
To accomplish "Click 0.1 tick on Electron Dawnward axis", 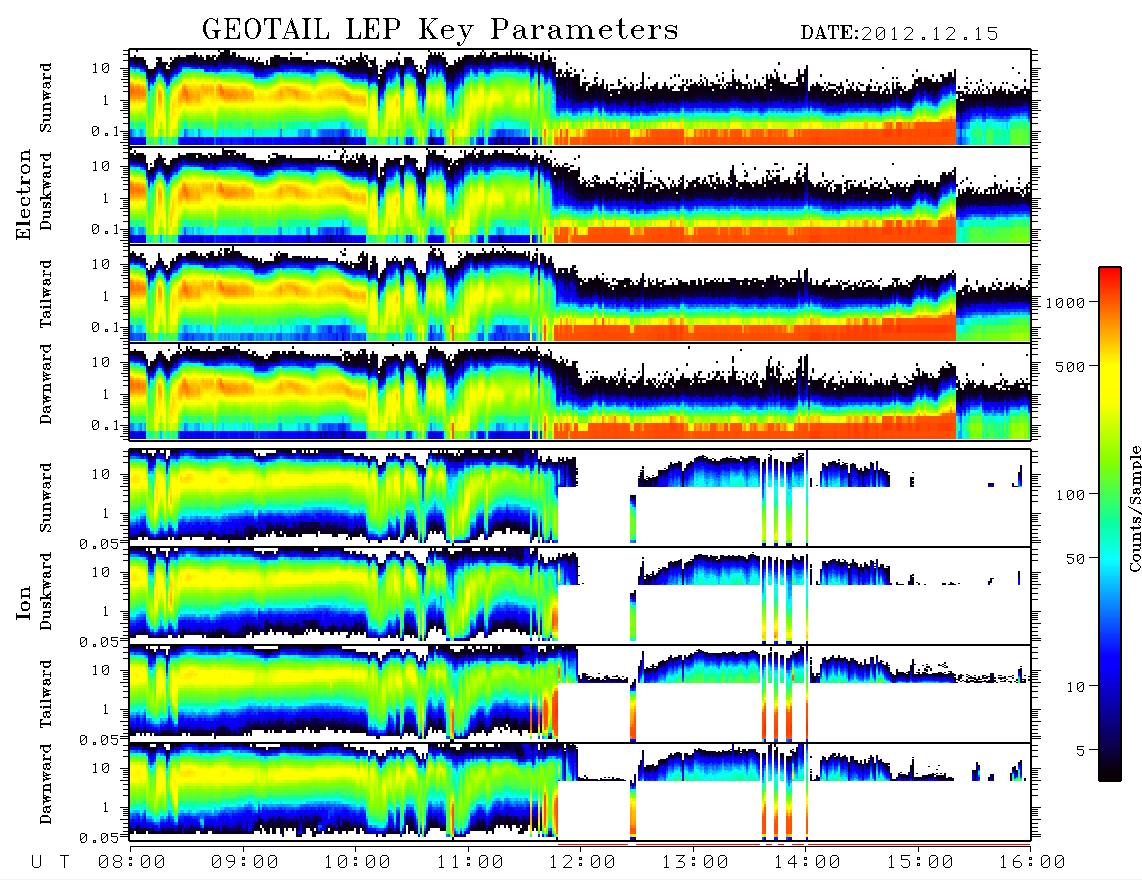I will tap(105, 425).
